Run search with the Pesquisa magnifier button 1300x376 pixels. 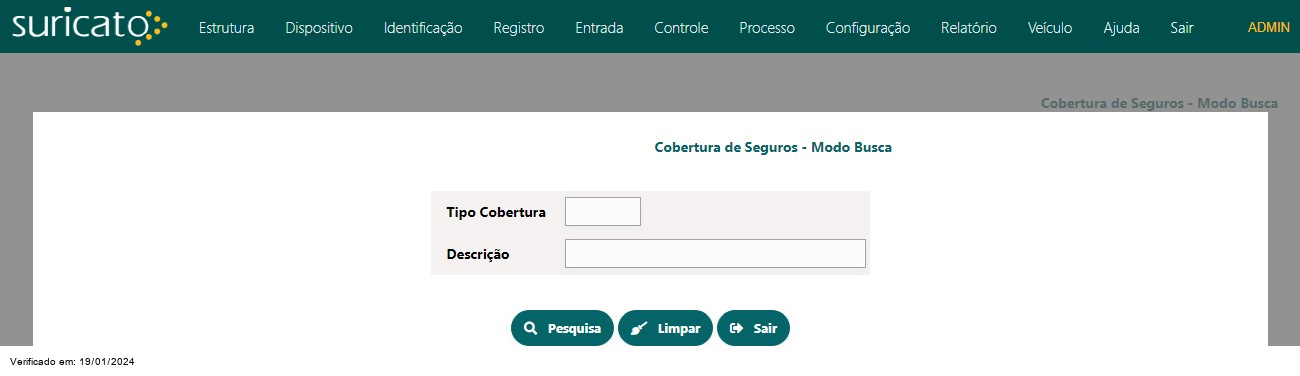(562, 328)
